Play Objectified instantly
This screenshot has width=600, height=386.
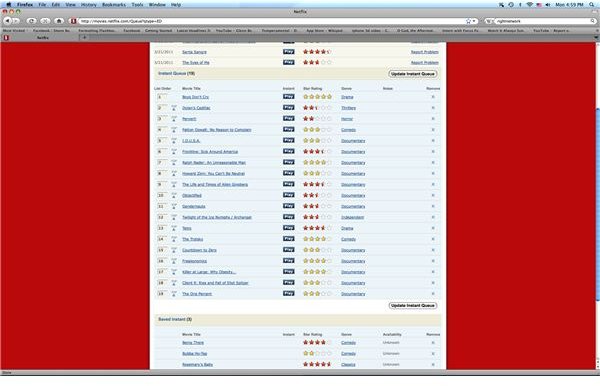pyautogui.click(x=289, y=195)
